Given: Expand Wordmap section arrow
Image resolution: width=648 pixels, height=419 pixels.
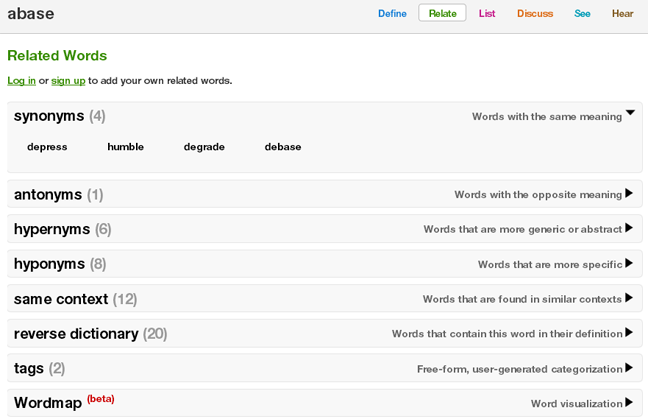Looking at the screenshot, I should click(x=629, y=402).
